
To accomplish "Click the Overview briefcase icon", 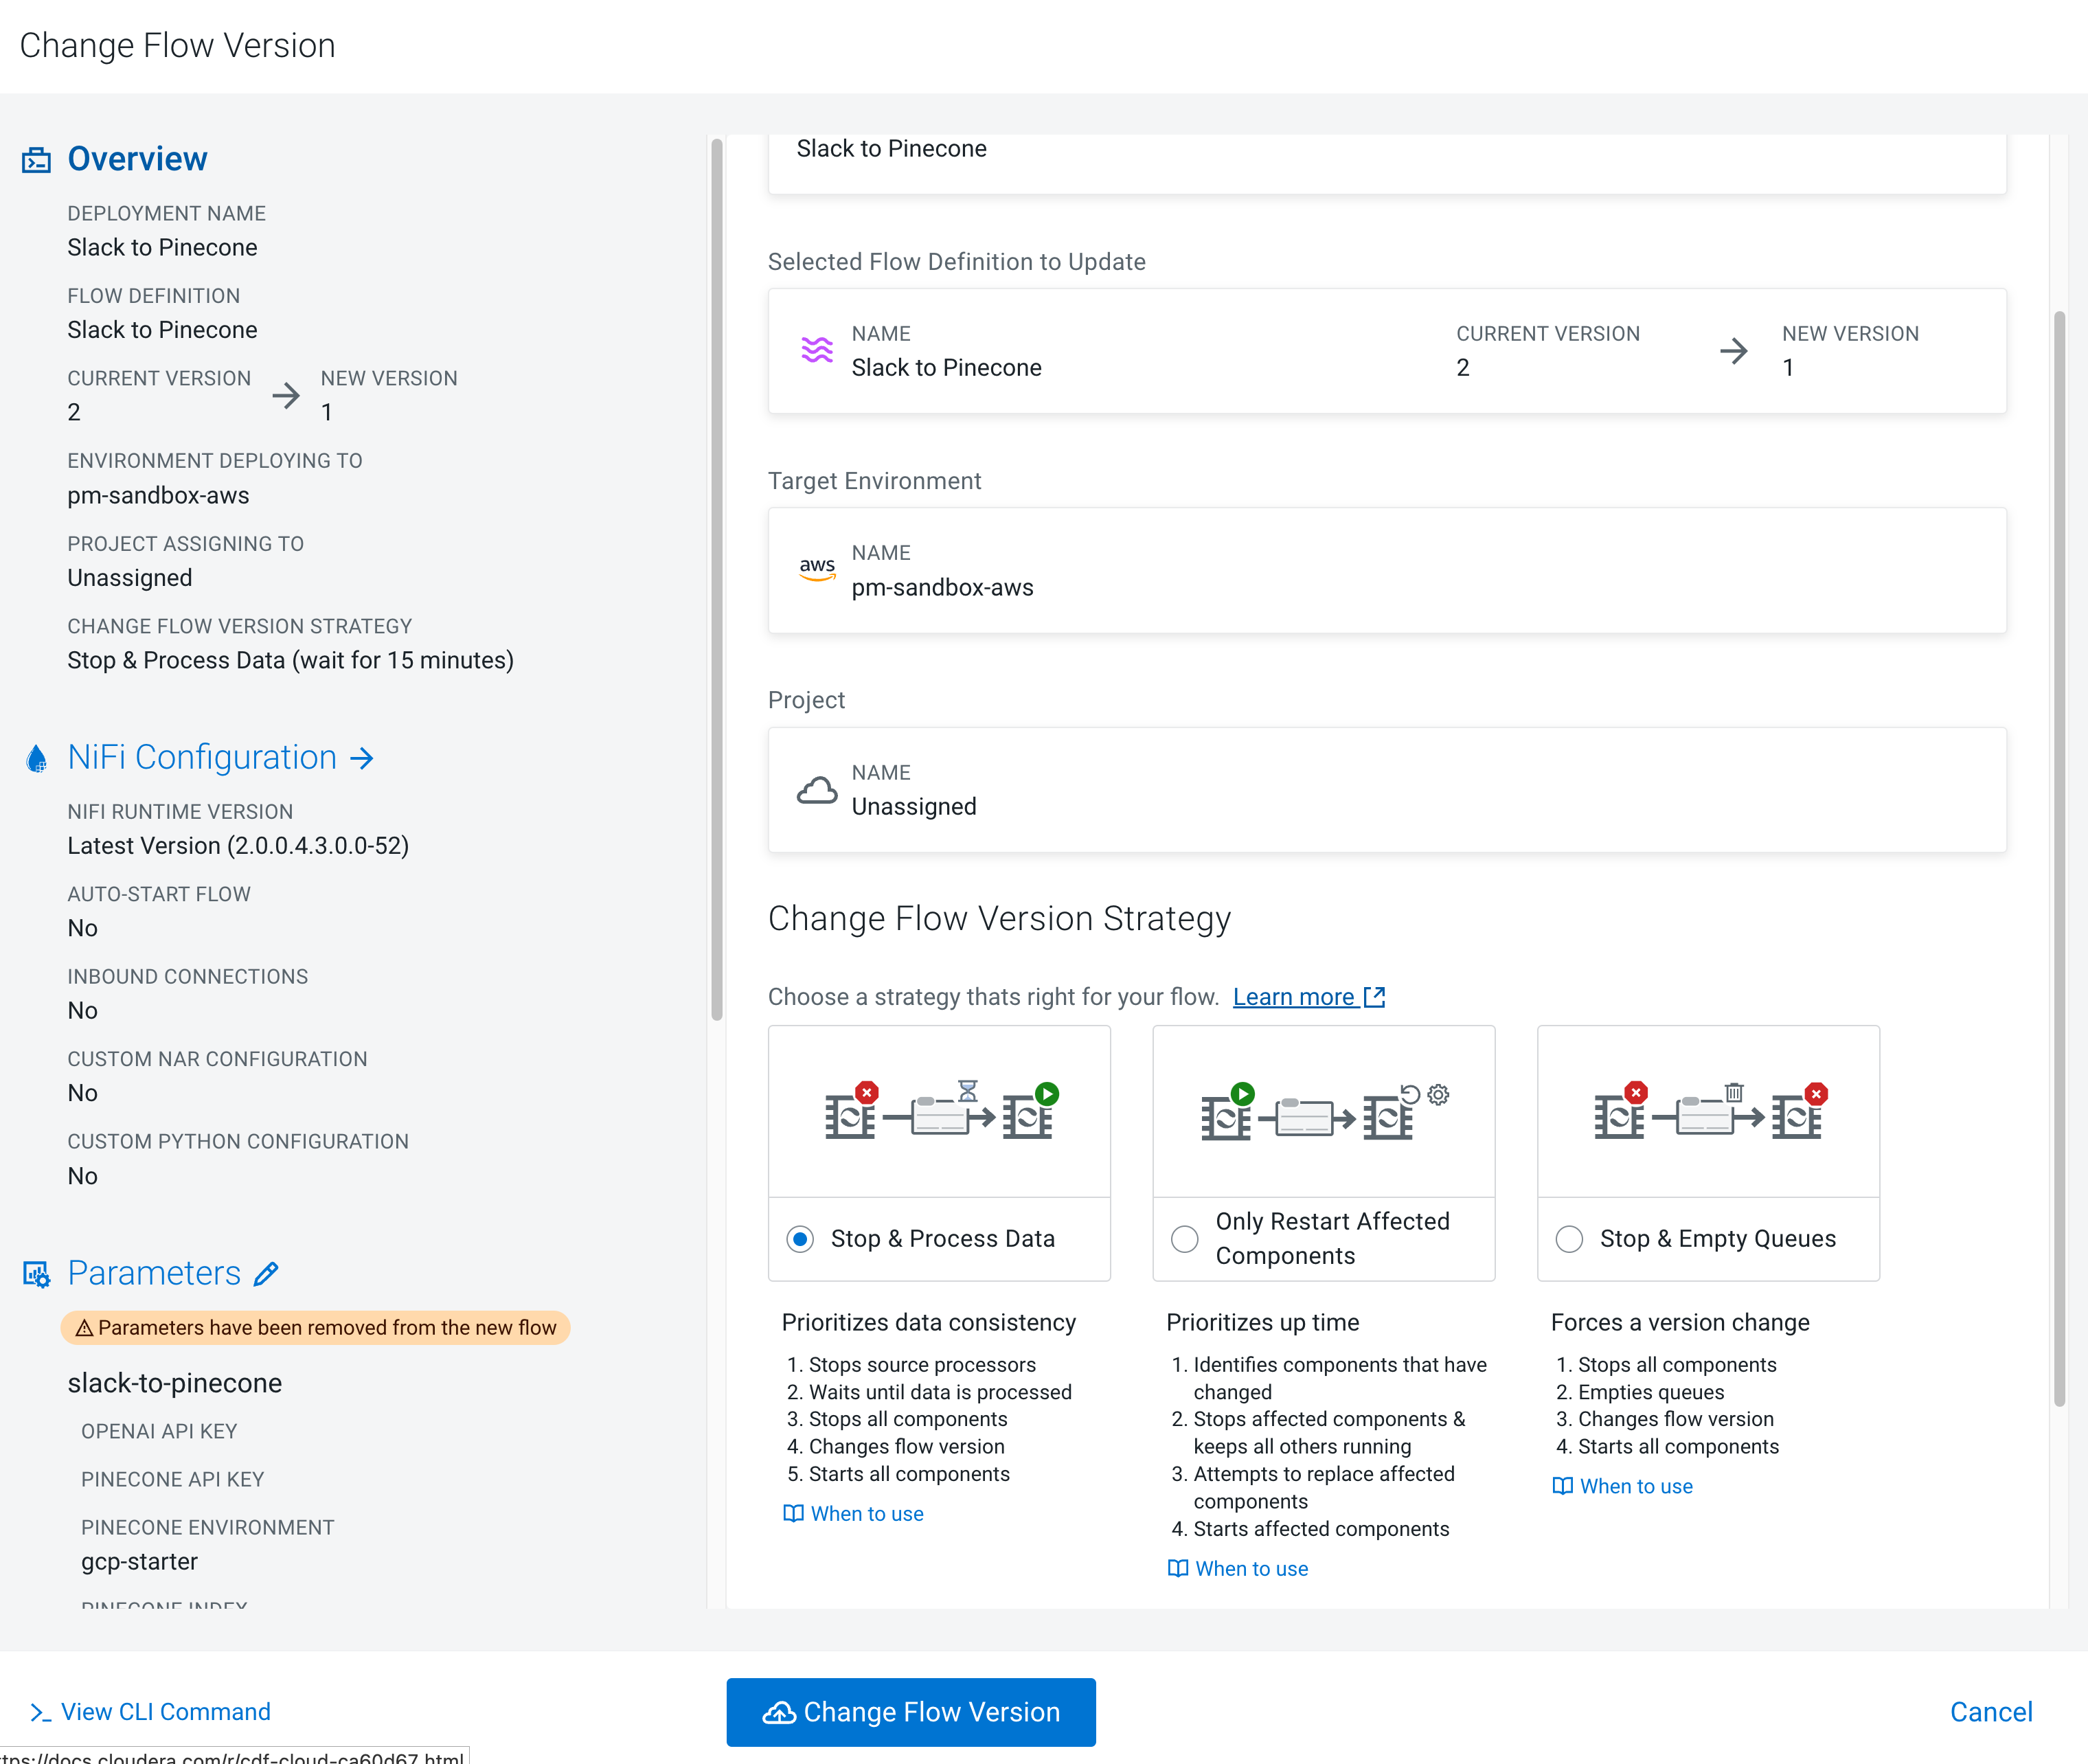I will 36,159.
